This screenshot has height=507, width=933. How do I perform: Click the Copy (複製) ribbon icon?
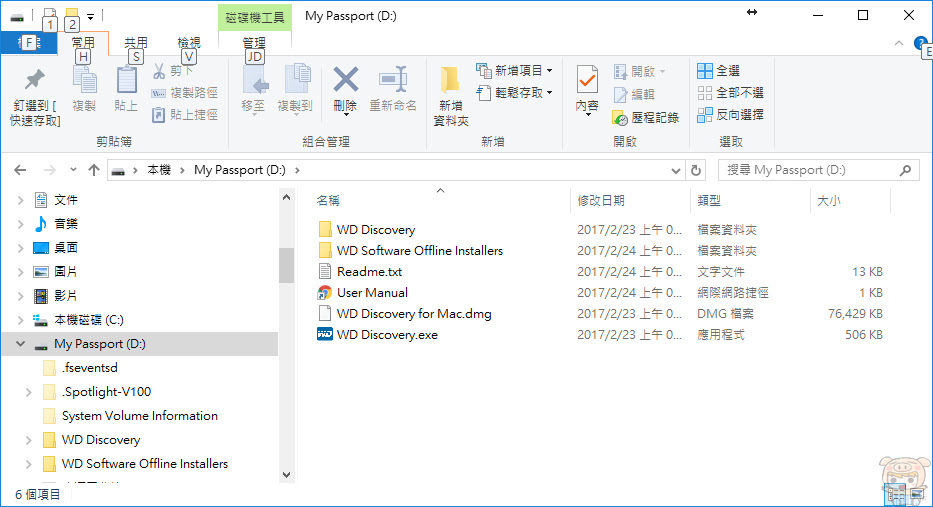[84, 80]
